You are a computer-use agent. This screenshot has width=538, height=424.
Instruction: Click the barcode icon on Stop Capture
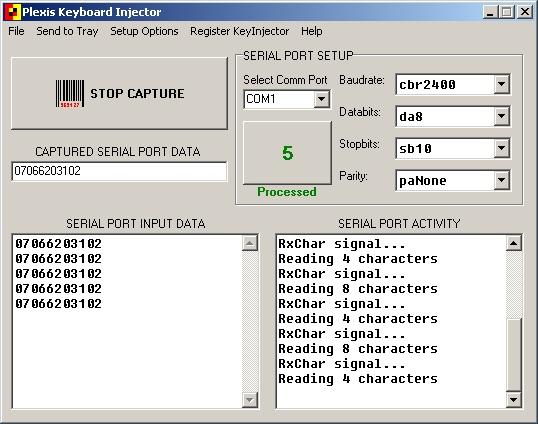click(x=70, y=94)
